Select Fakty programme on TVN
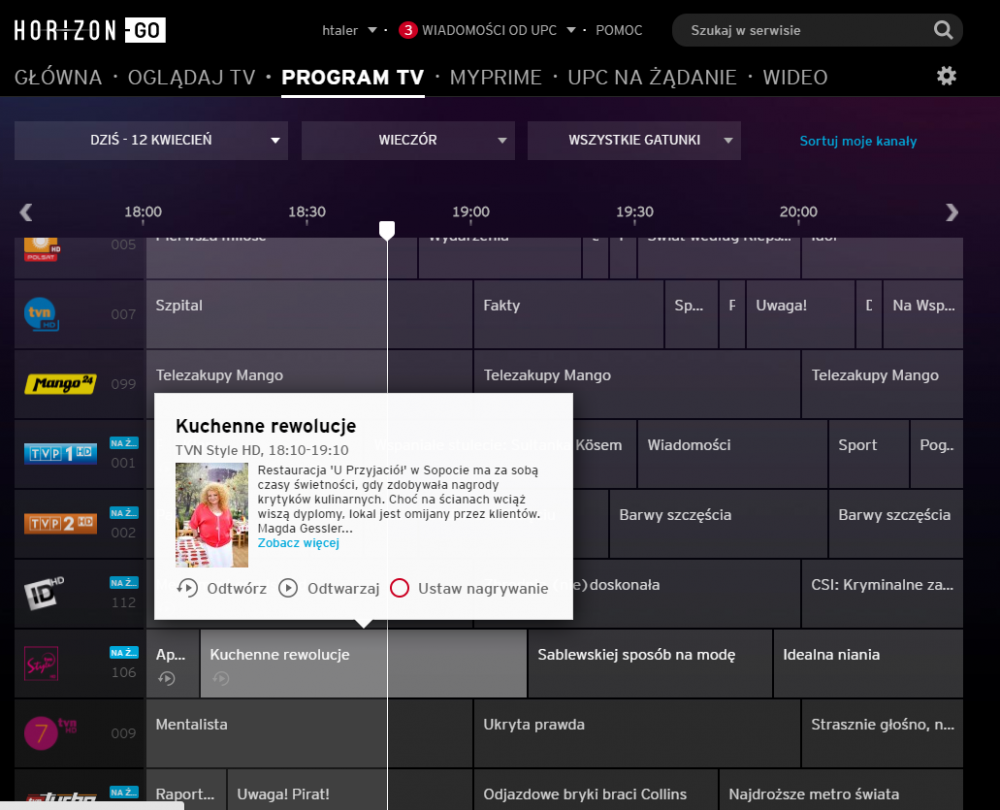The image size is (1000, 810). click(568, 314)
